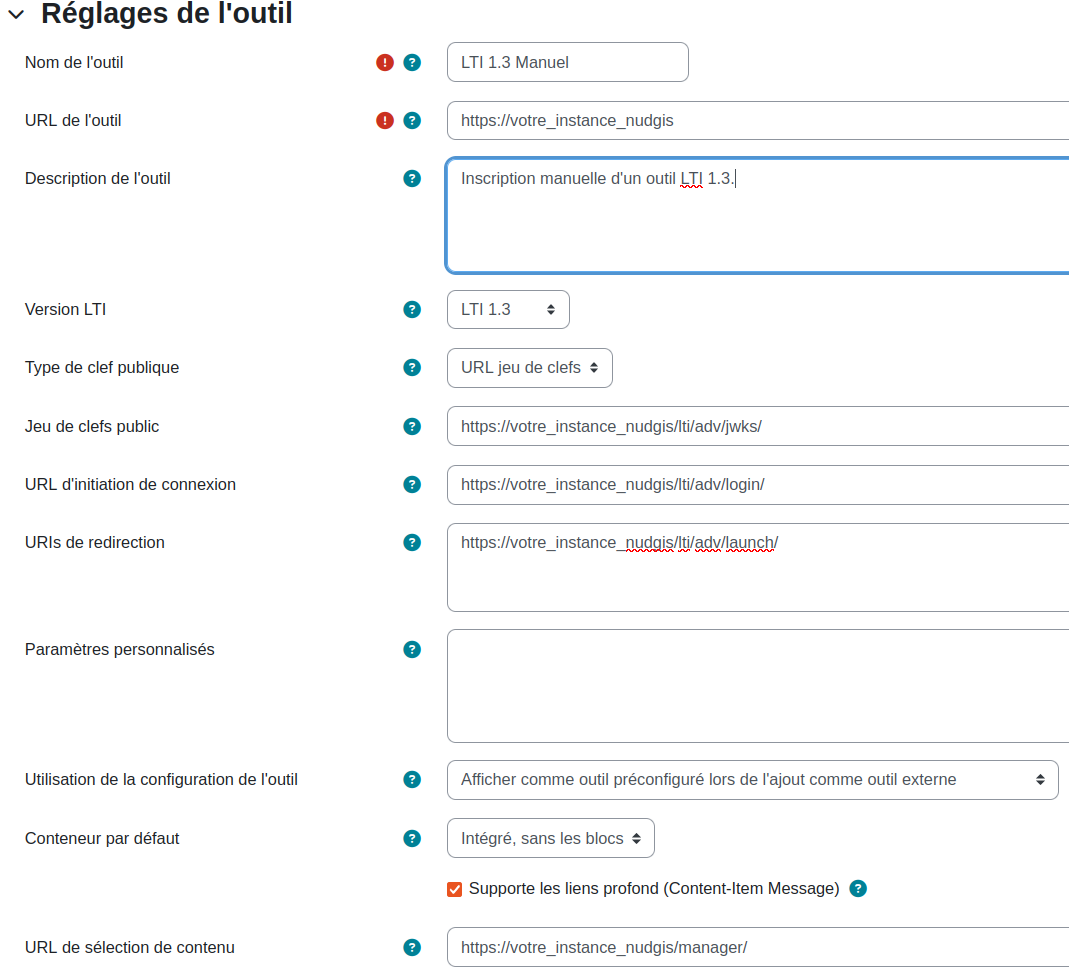Open help for URIs de redirection
This screenshot has height=975, width=1069.
click(412, 543)
